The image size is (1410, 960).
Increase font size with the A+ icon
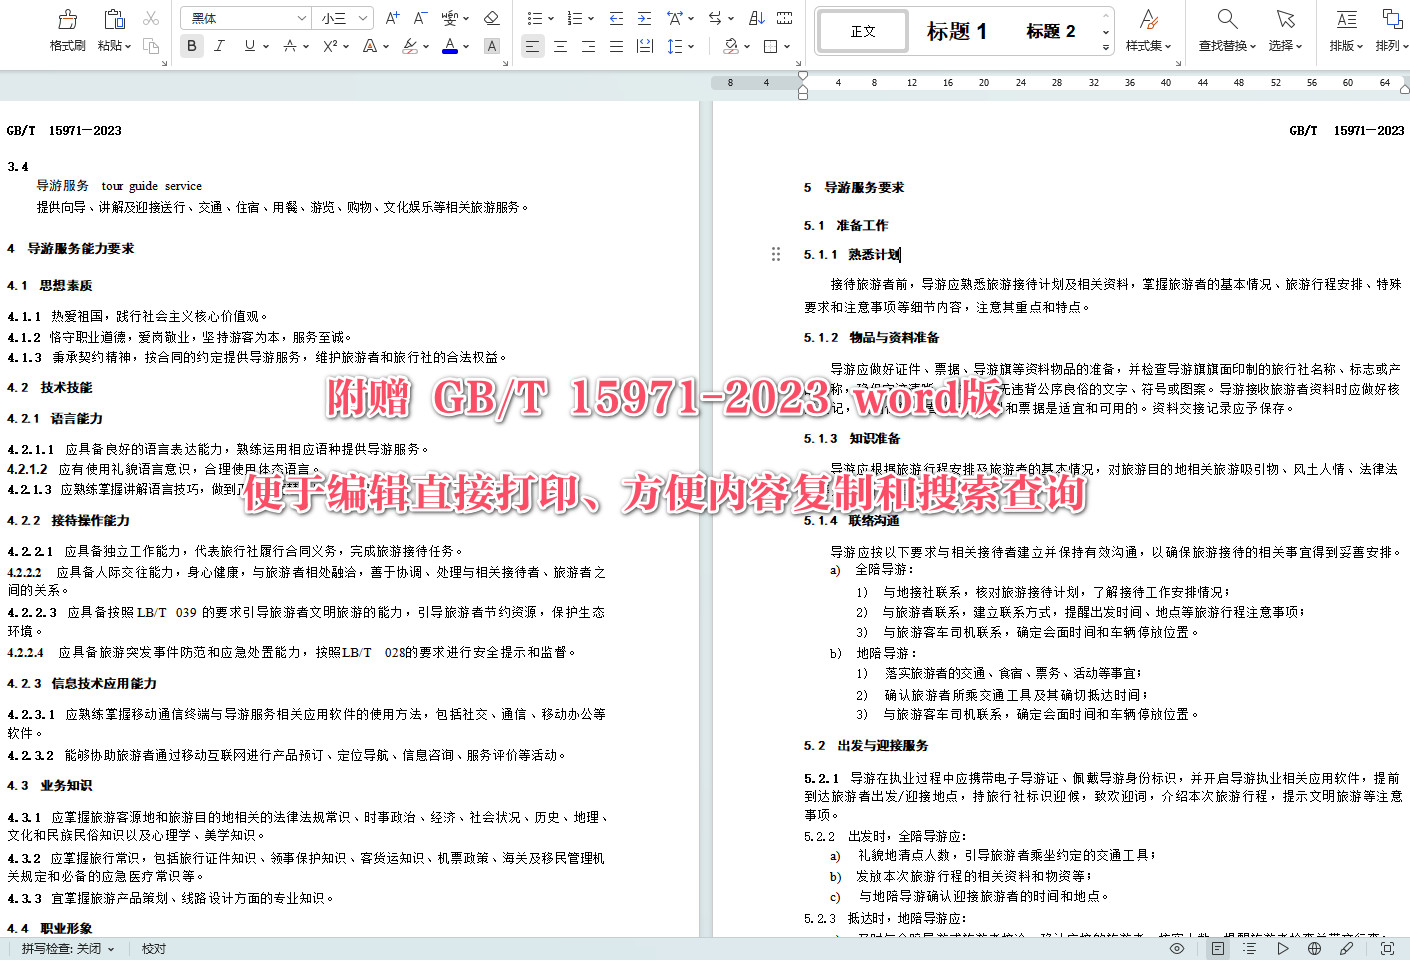pos(390,17)
